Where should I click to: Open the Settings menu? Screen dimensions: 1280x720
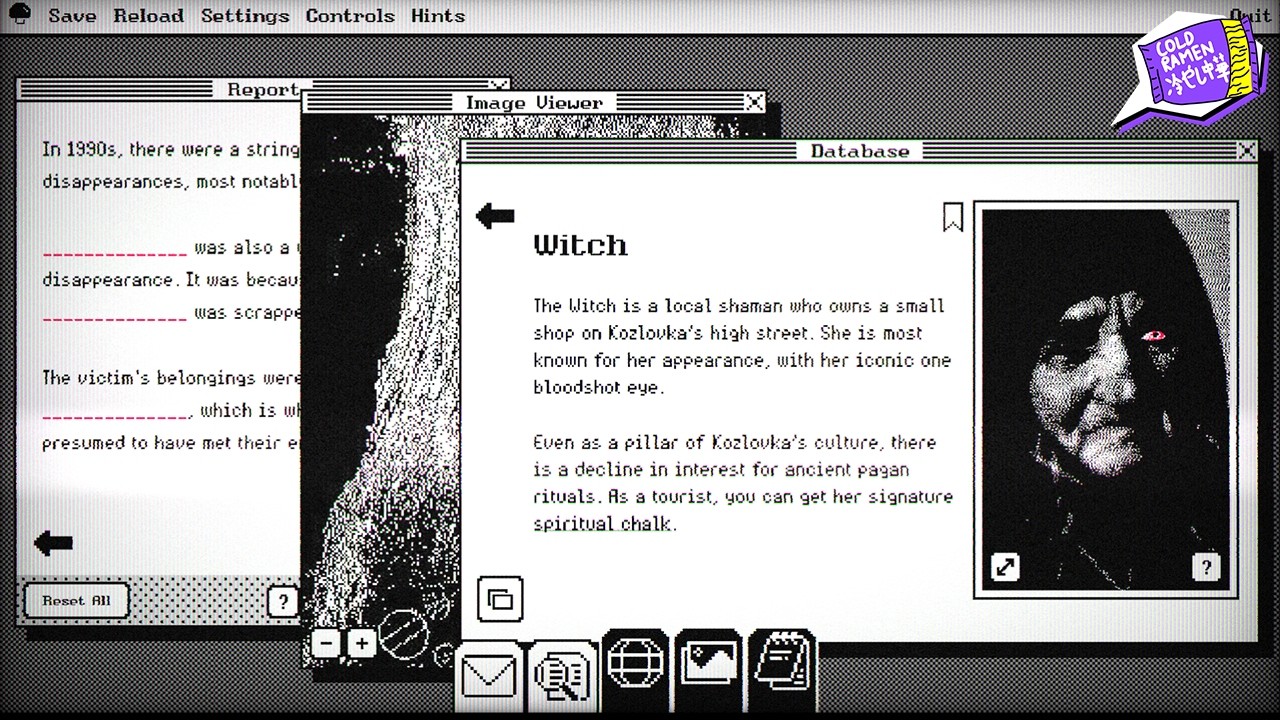click(245, 16)
